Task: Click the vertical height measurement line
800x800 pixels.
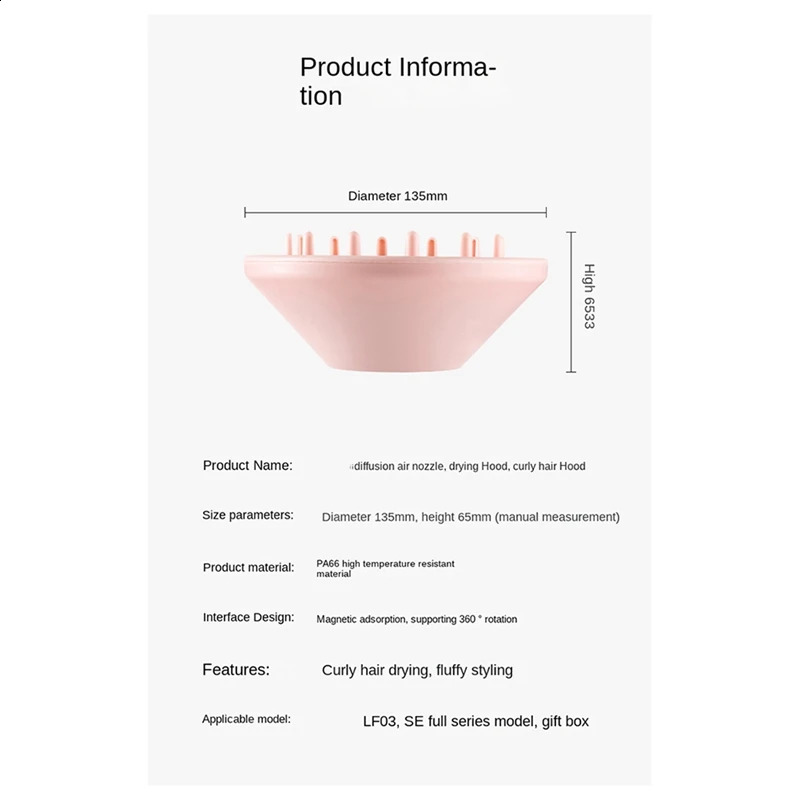Action: coord(571,302)
